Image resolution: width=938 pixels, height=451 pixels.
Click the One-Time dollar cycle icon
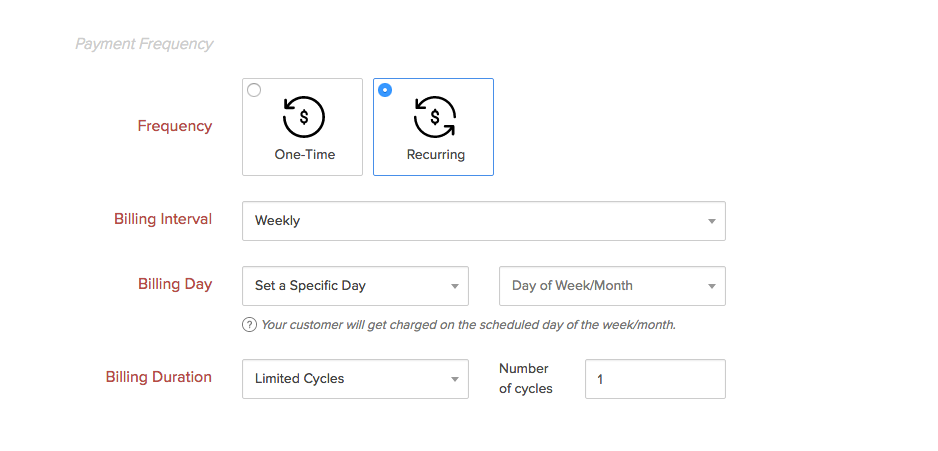coord(304,117)
